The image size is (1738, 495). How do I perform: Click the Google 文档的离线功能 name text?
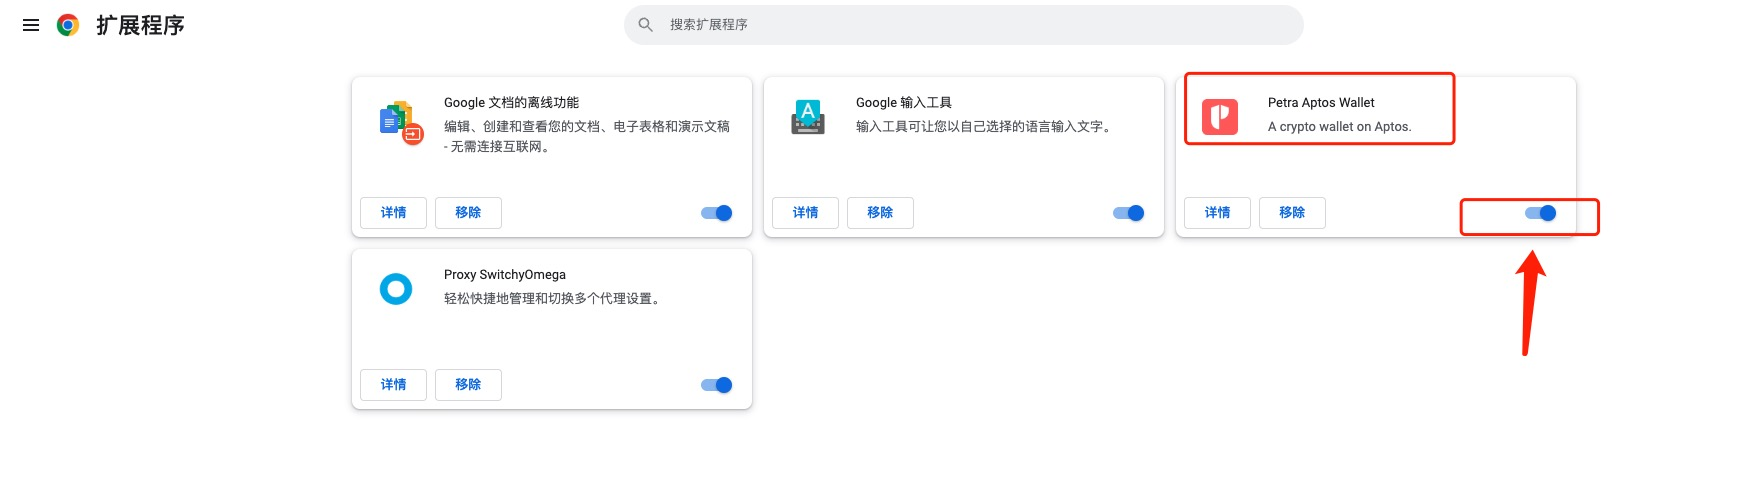(511, 103)
